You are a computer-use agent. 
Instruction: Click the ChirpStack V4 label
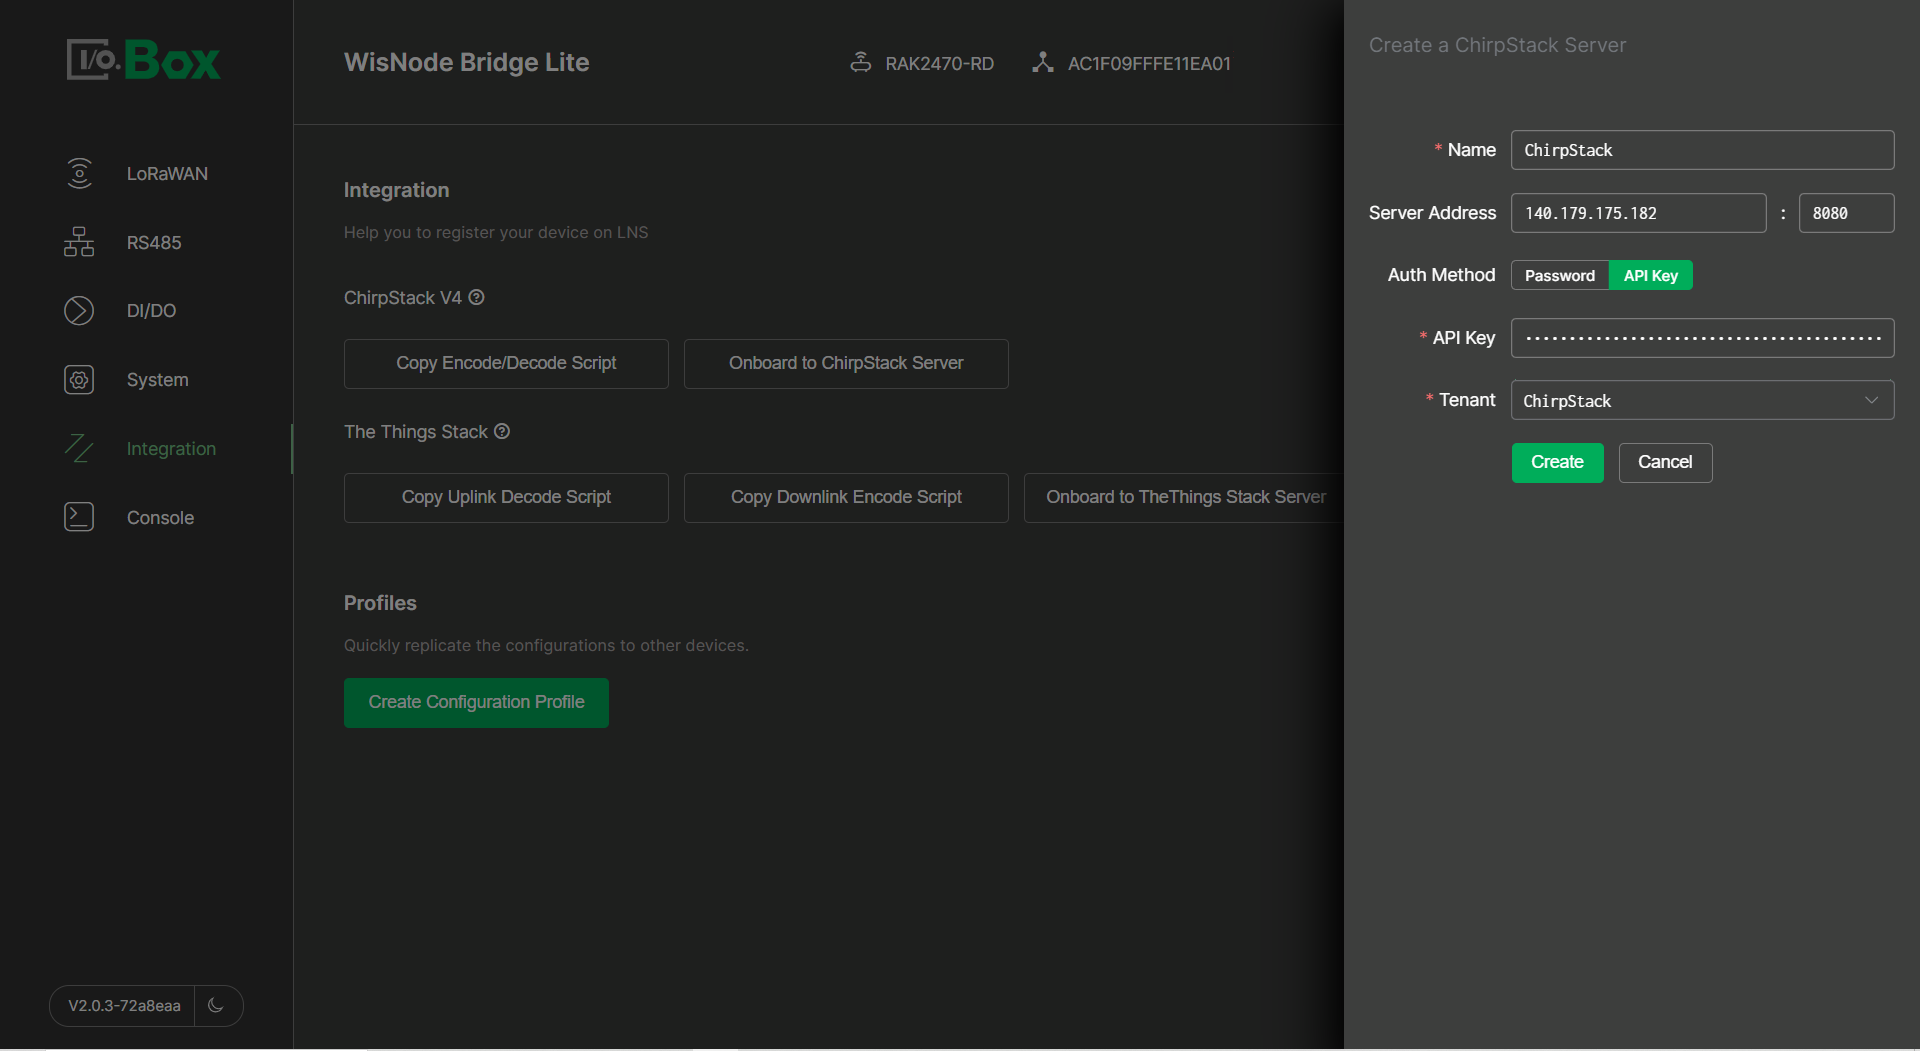tap(403, 298)
